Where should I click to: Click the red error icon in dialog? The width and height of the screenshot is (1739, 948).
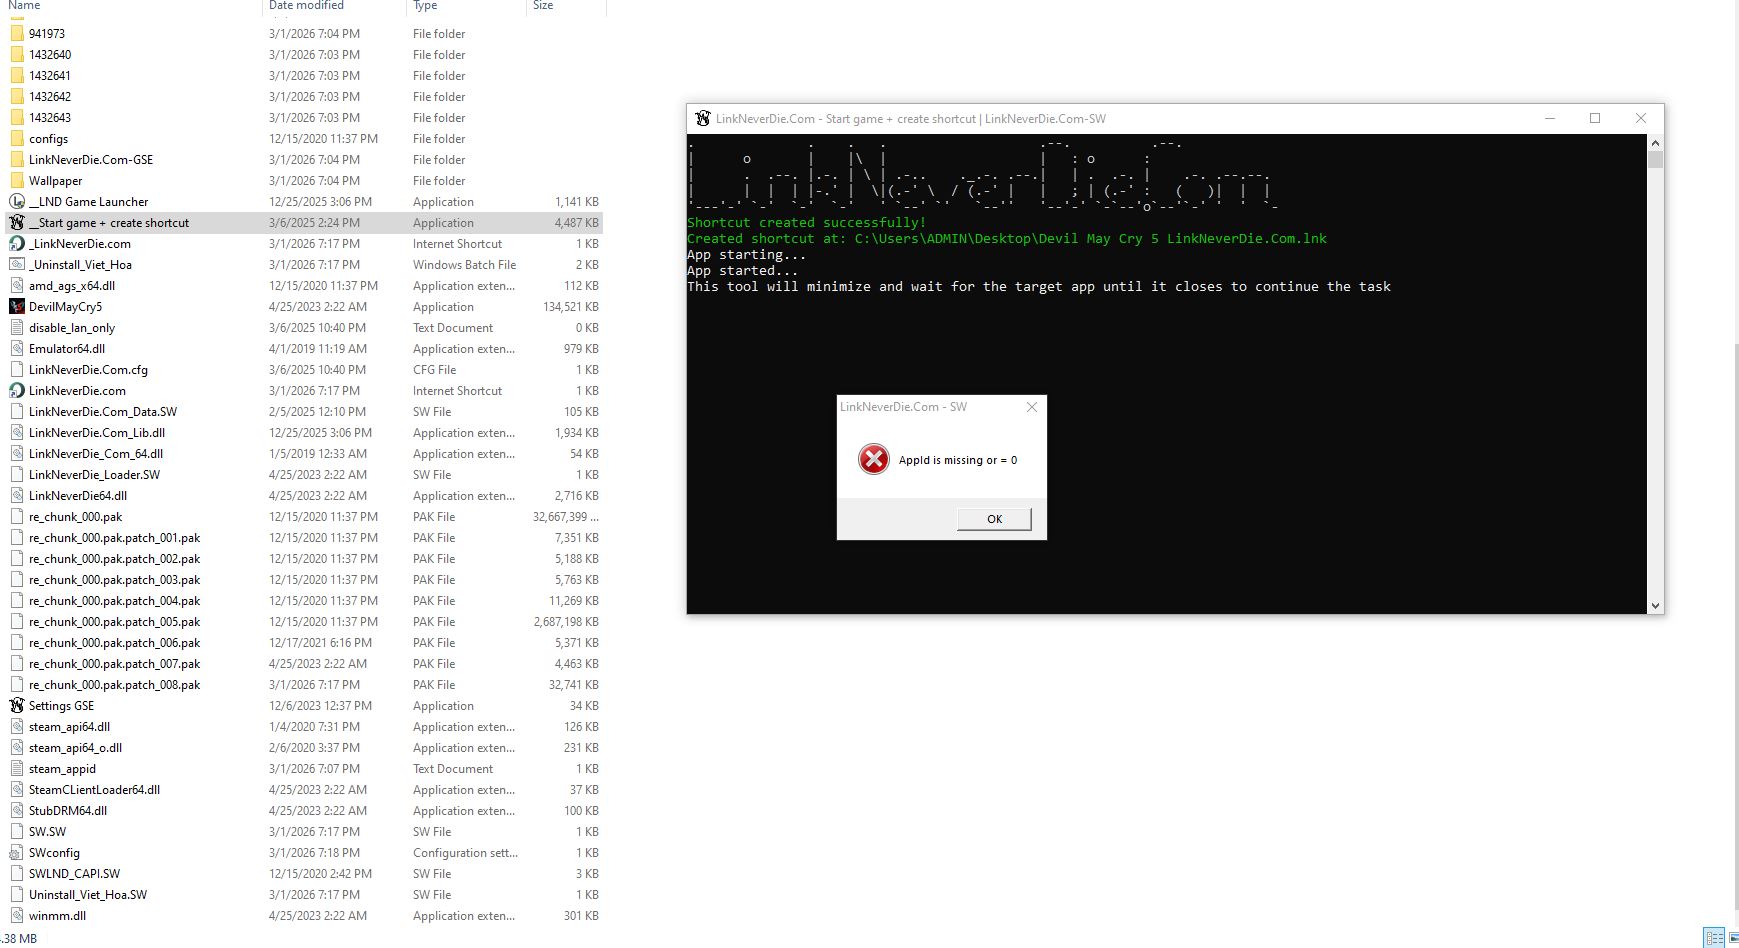pyautogui.click(x=873, y=460)
